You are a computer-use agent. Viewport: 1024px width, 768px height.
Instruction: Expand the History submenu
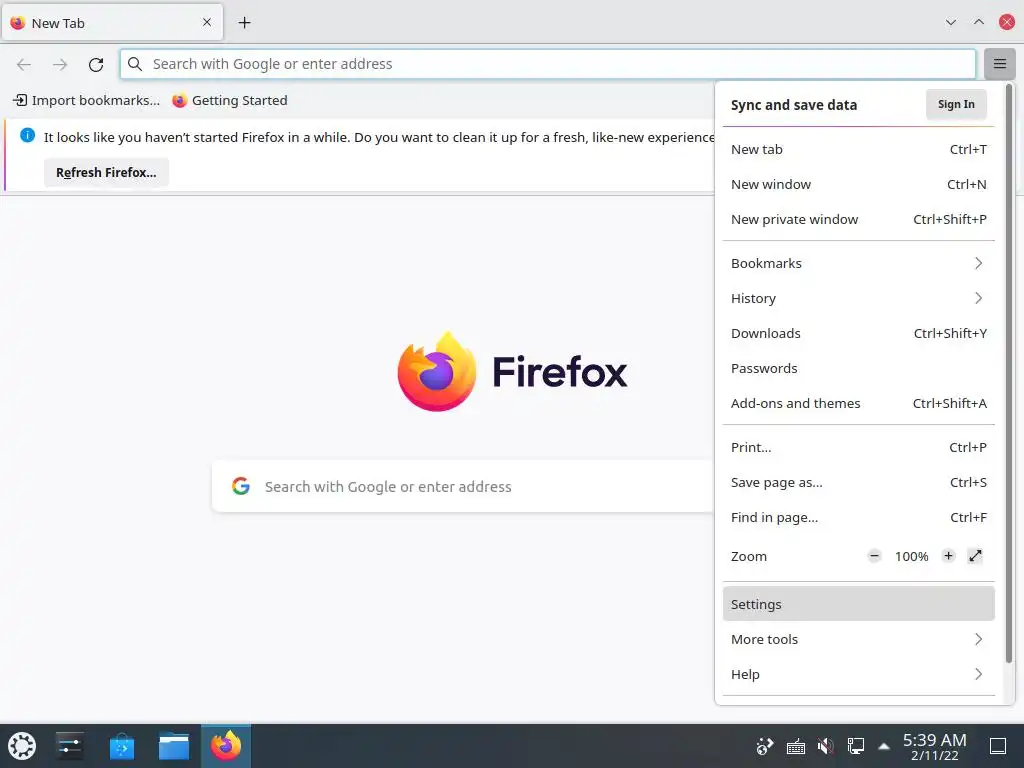[858, 298]
